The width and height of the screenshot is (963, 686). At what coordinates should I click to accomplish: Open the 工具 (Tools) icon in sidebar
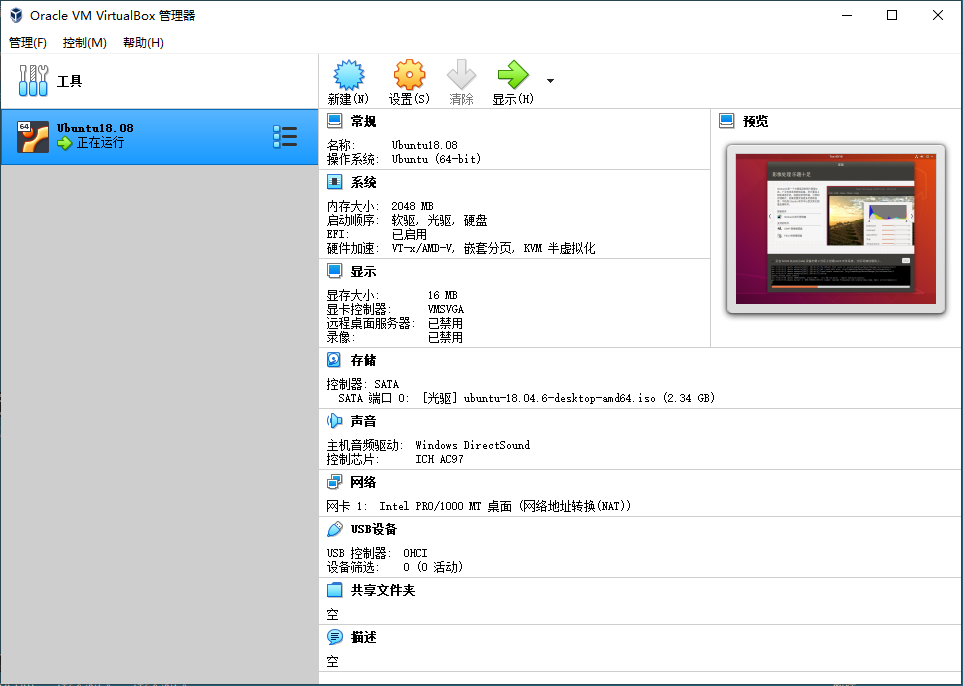coord(34,81)
